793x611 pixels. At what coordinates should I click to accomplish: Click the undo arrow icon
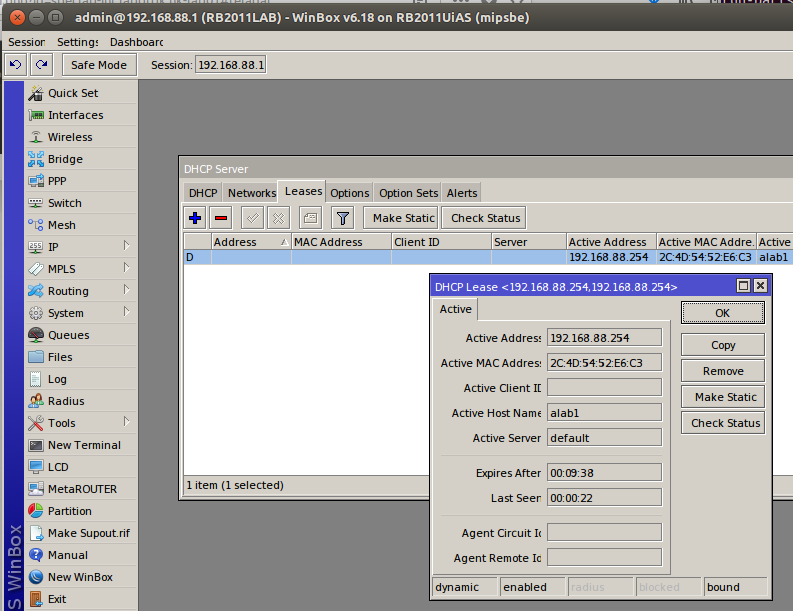click(15, 65)
